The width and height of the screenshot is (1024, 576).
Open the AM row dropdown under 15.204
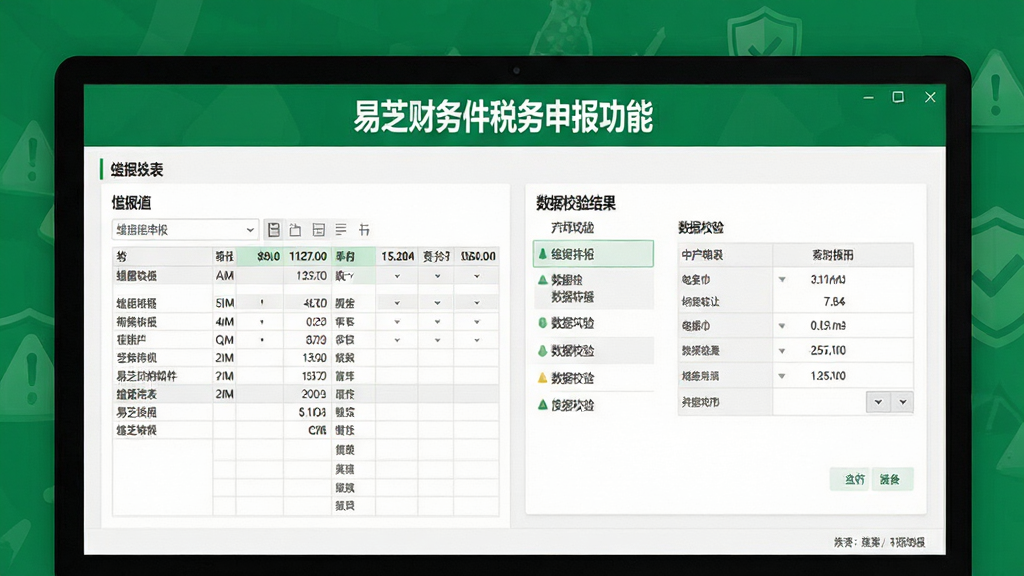coord(397,276)
